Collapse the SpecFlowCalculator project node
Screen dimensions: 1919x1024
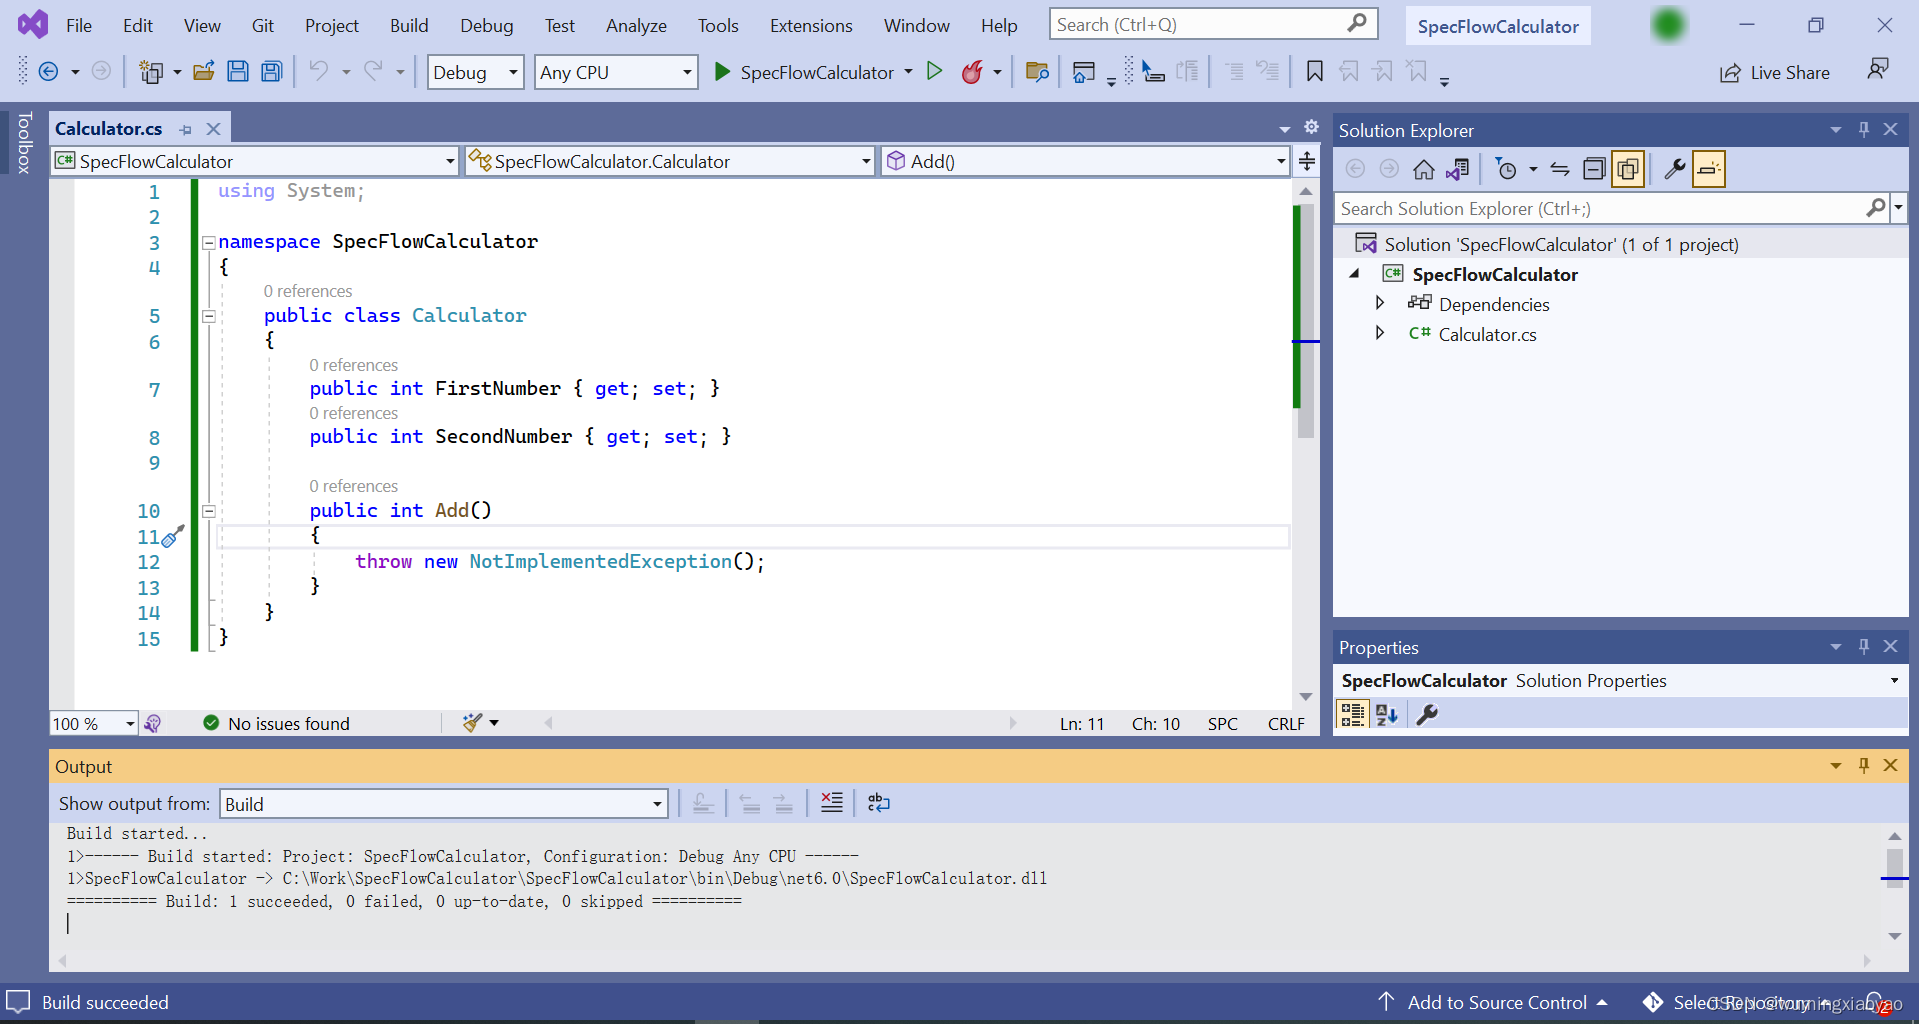coord(1355,273)
